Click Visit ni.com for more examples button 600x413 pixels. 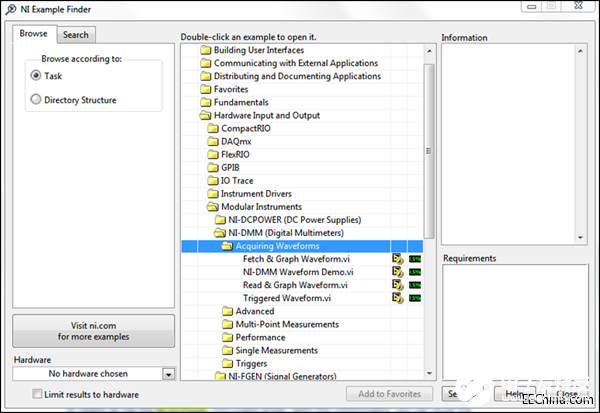coord(93,331)
